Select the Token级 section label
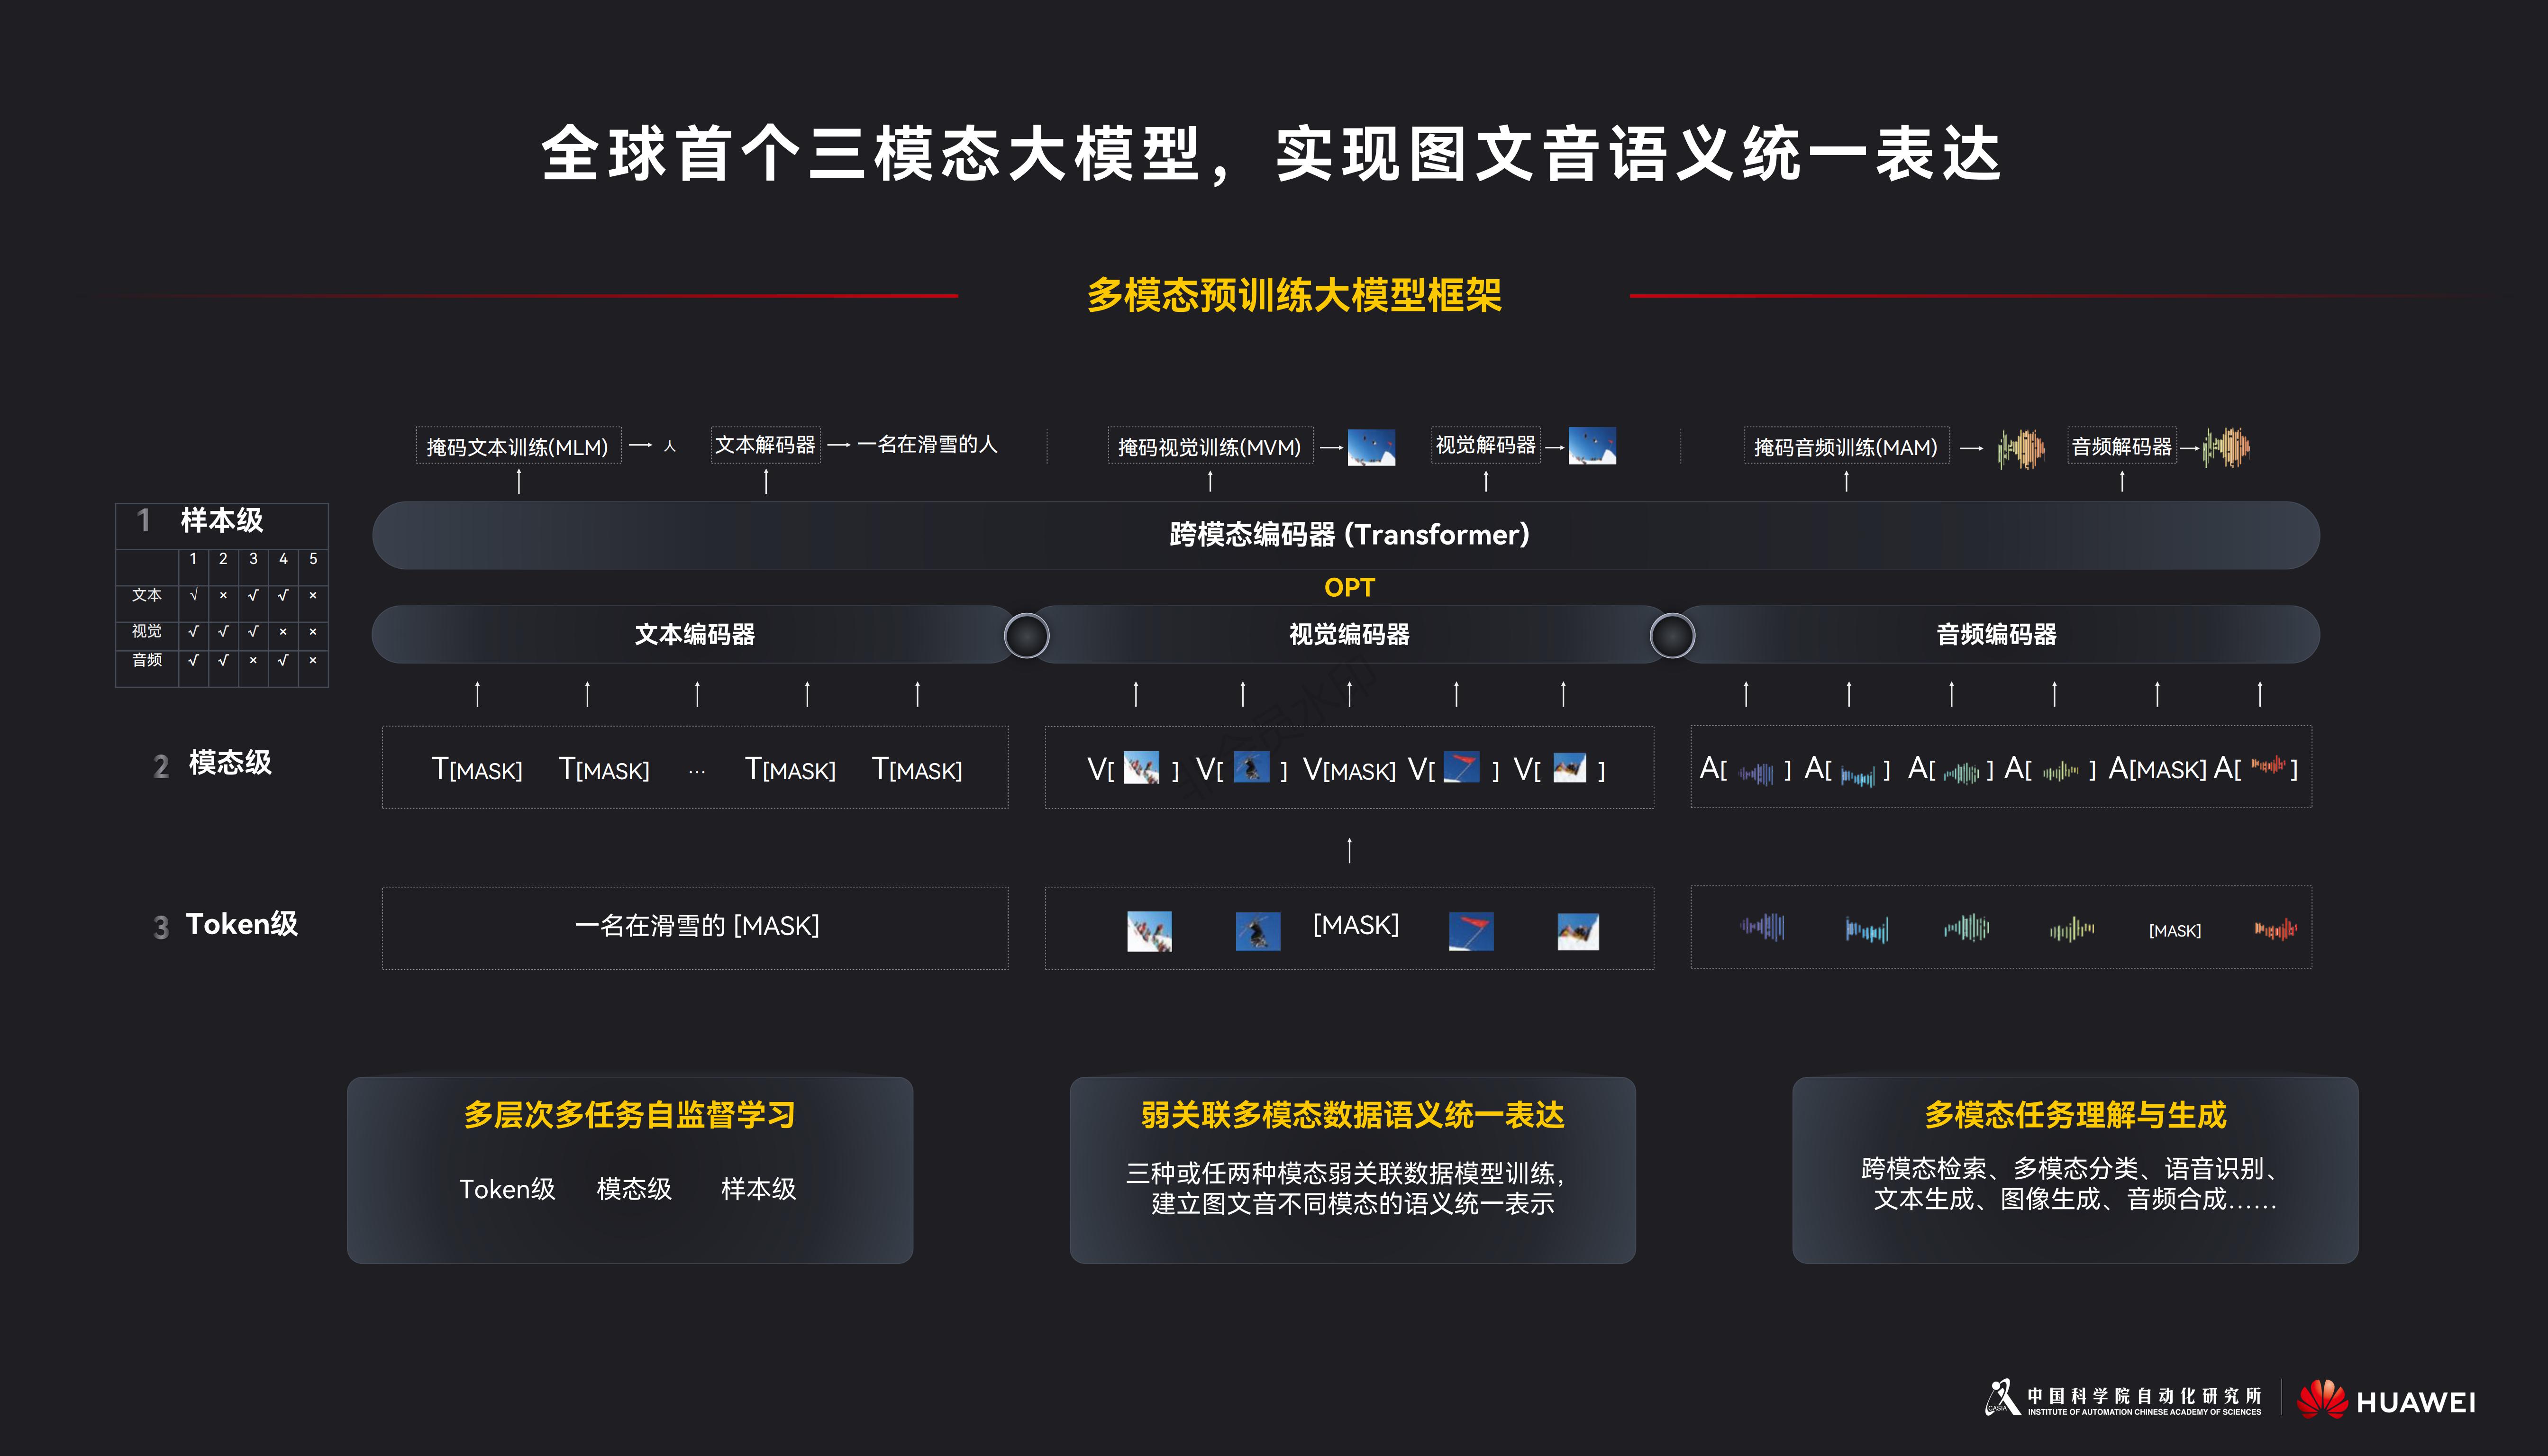Image resolution: width=2548 pixels, height=1456 pixels. [240, 924]
